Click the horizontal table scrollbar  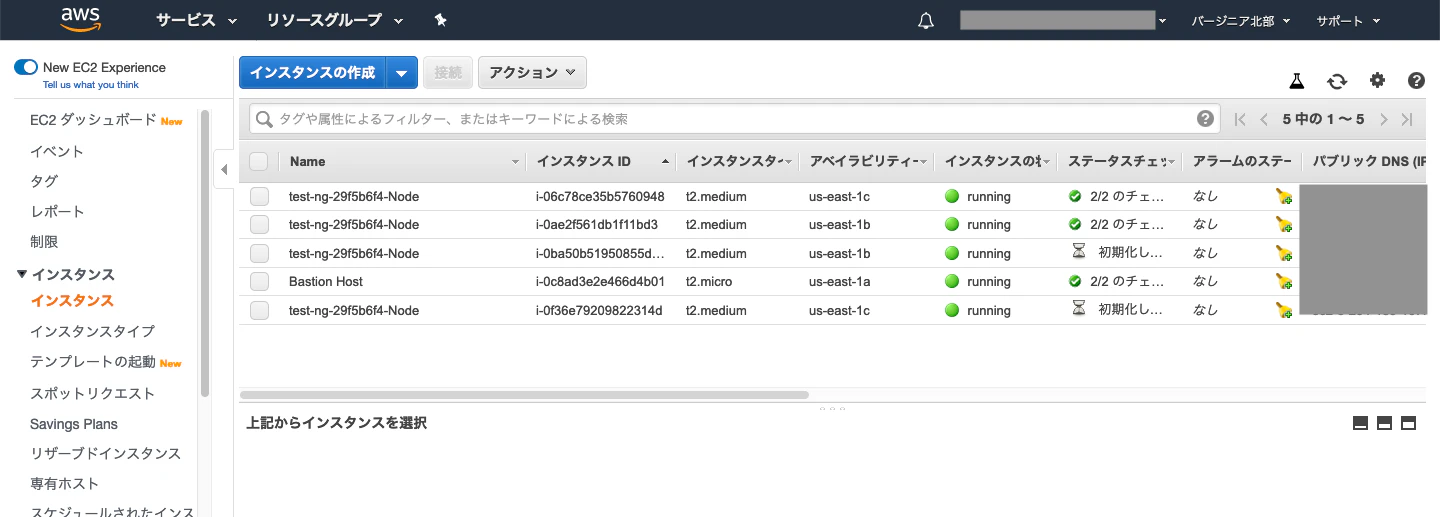click(x=524, y=395)
